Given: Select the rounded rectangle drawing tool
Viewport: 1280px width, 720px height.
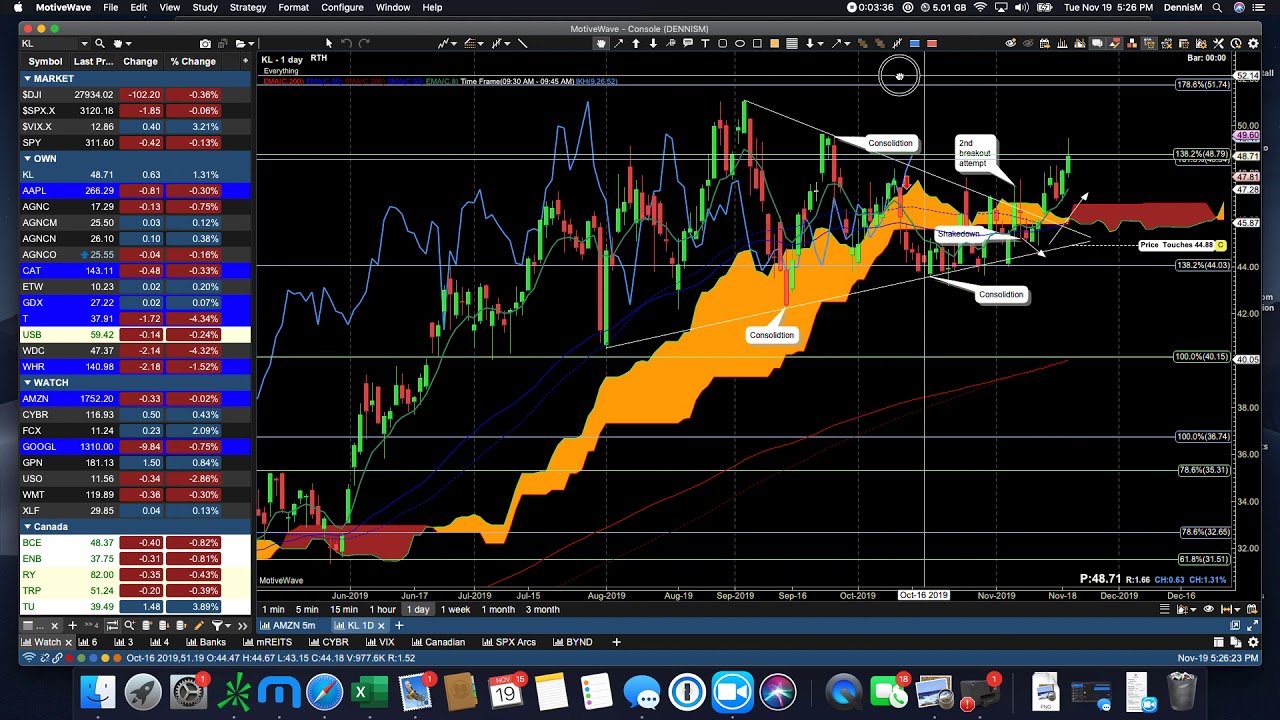Looking at the screenshot, I should click(x=723, y=43).
